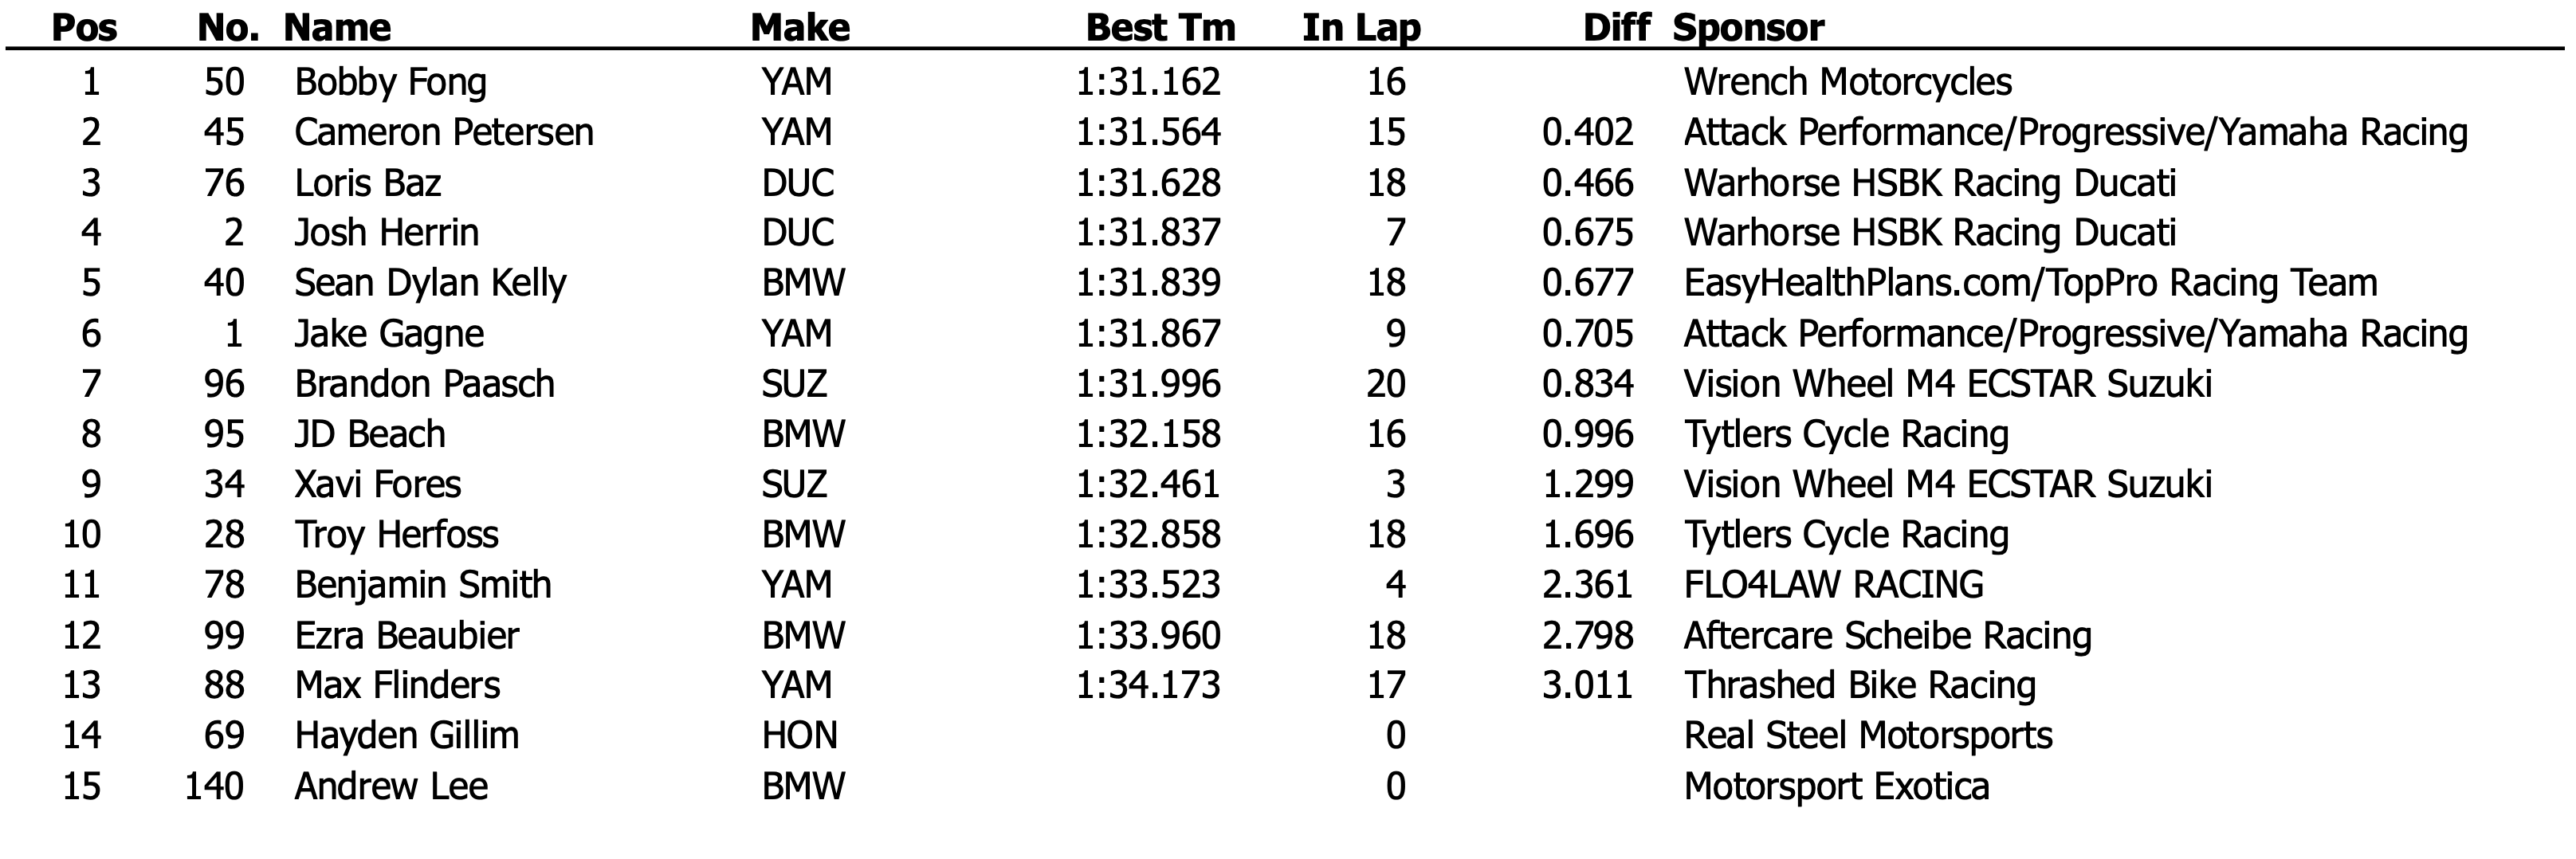Select Loris Baz in the Name column
2576x859 pixels.
point(367,183)
